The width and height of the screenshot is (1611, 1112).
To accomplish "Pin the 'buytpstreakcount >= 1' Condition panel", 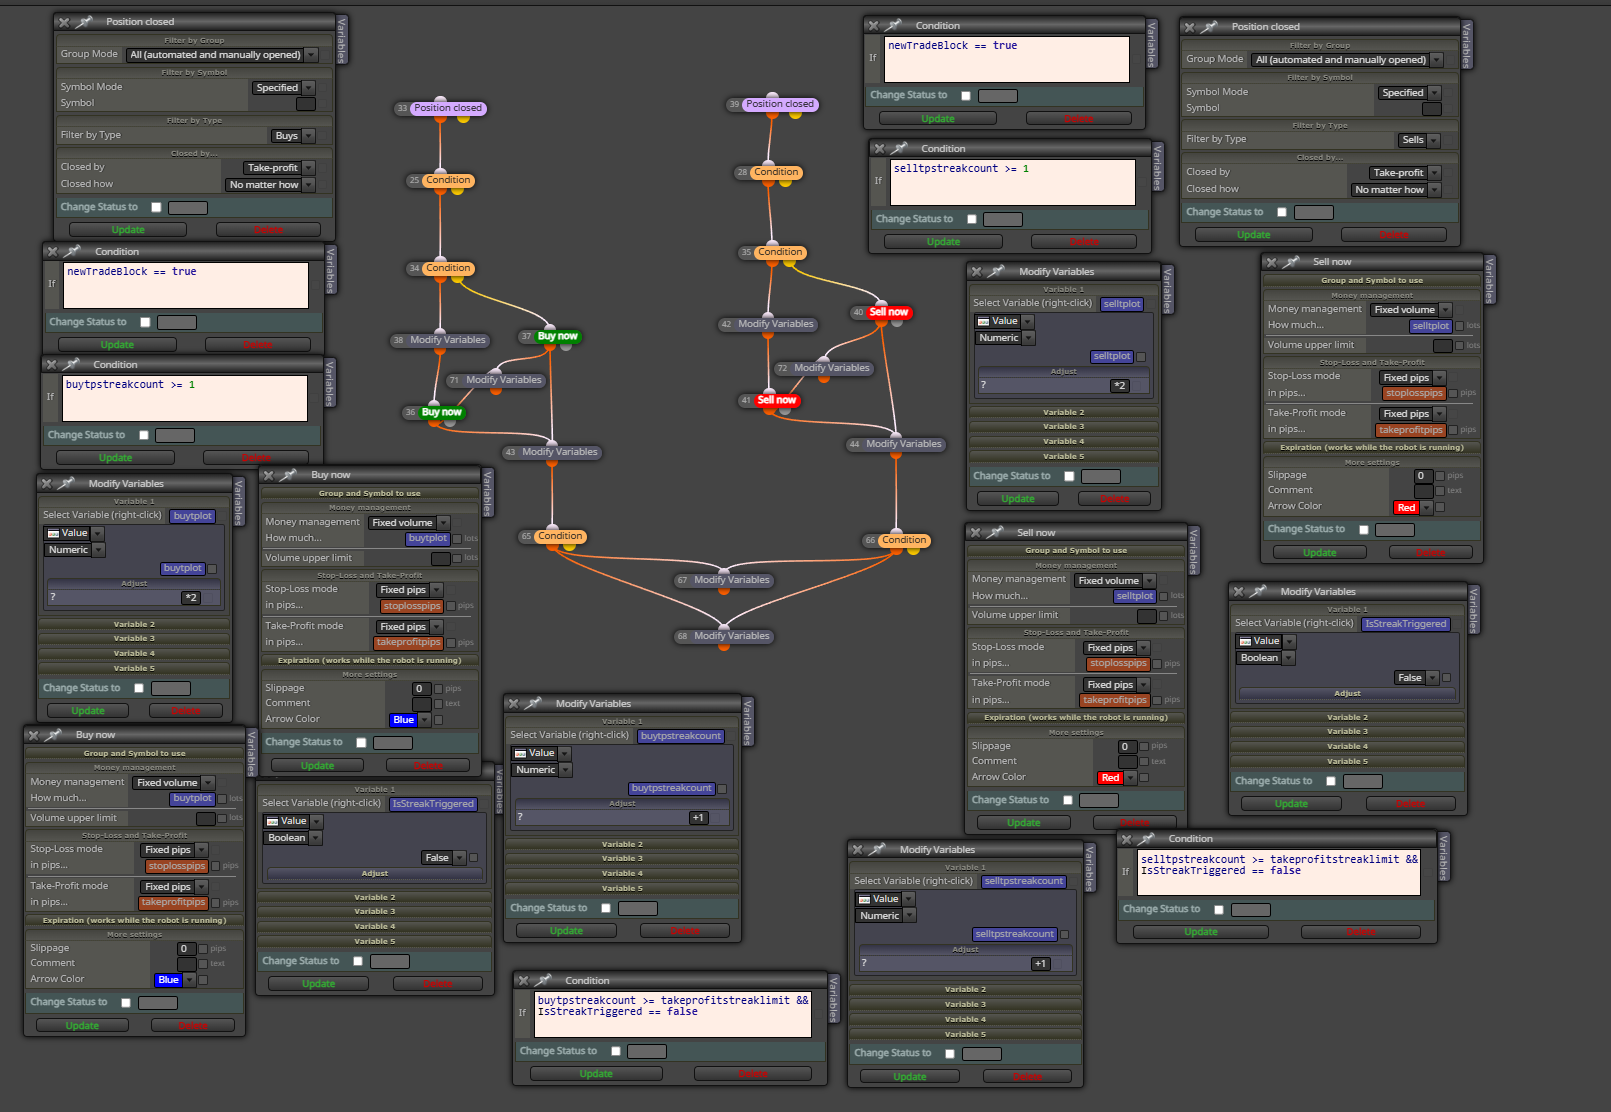I will [72, 365].
